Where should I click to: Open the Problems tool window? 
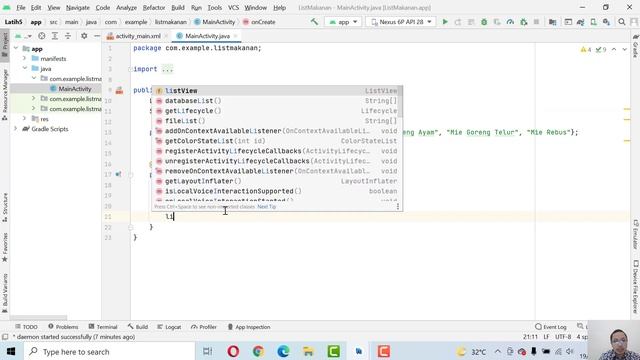coord(63,327)
